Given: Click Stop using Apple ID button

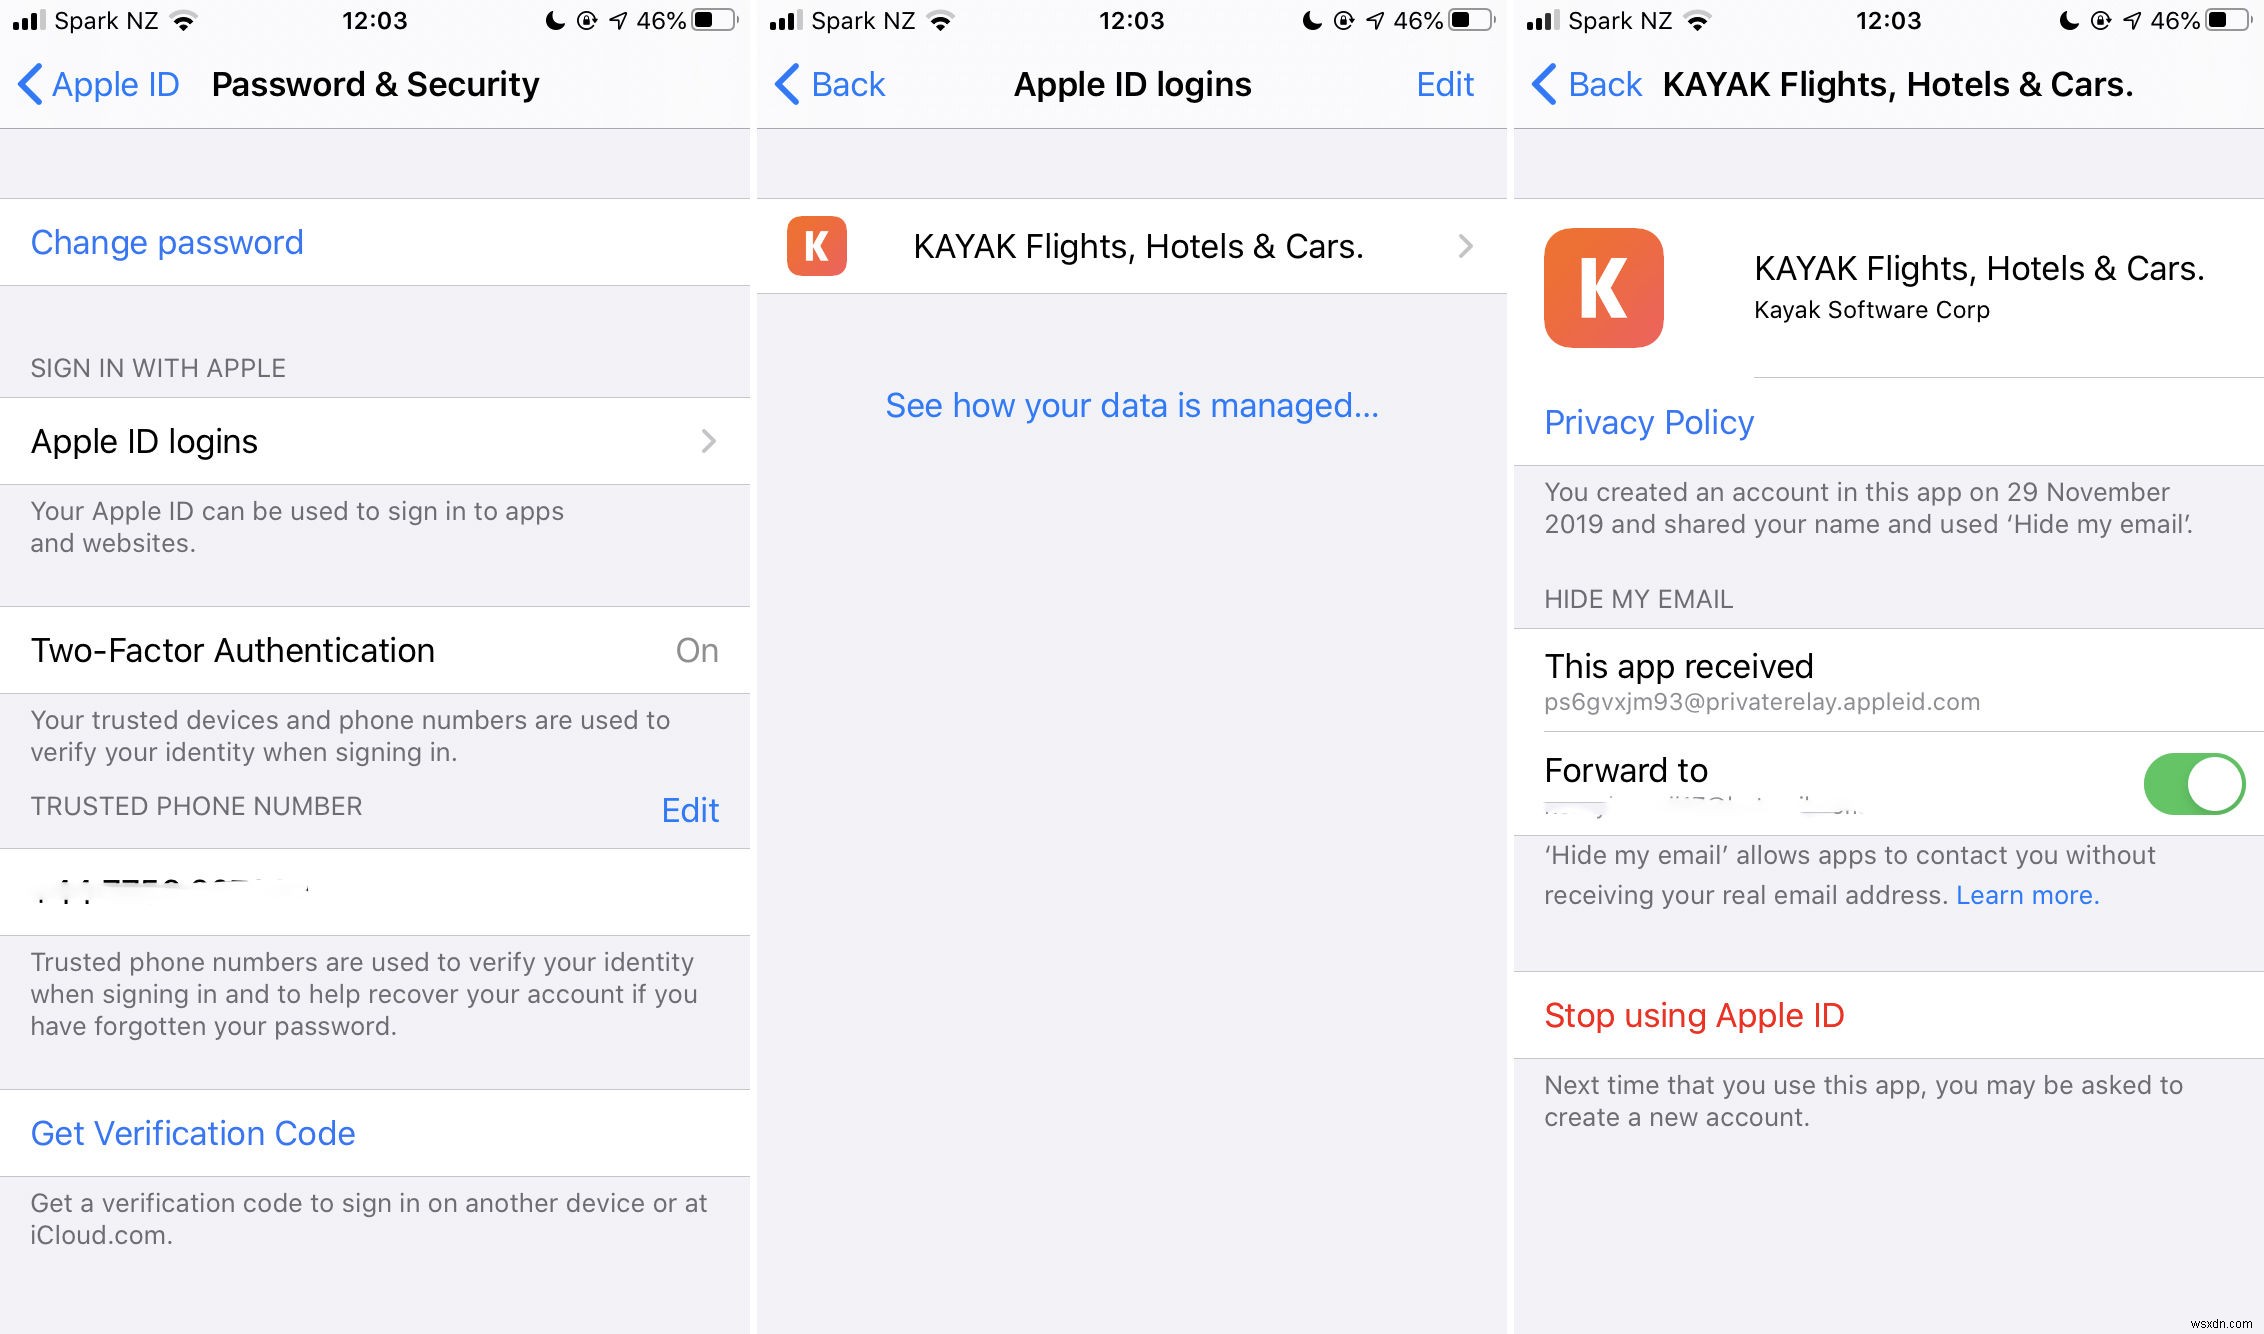Looking at the screenshot, I should click(x=1694, y=1015).
